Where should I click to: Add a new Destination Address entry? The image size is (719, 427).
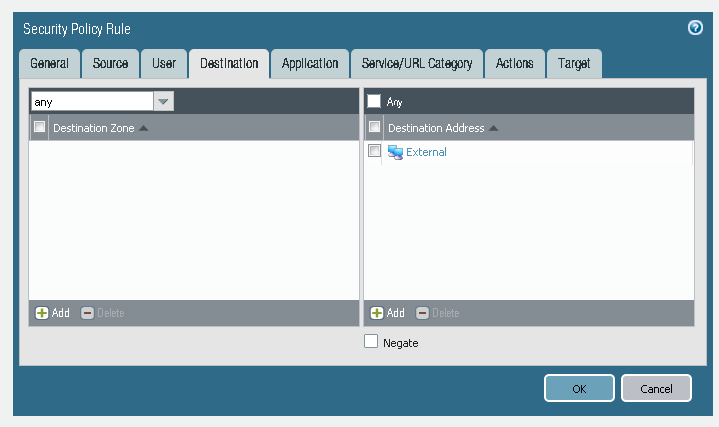pos(387,313)
